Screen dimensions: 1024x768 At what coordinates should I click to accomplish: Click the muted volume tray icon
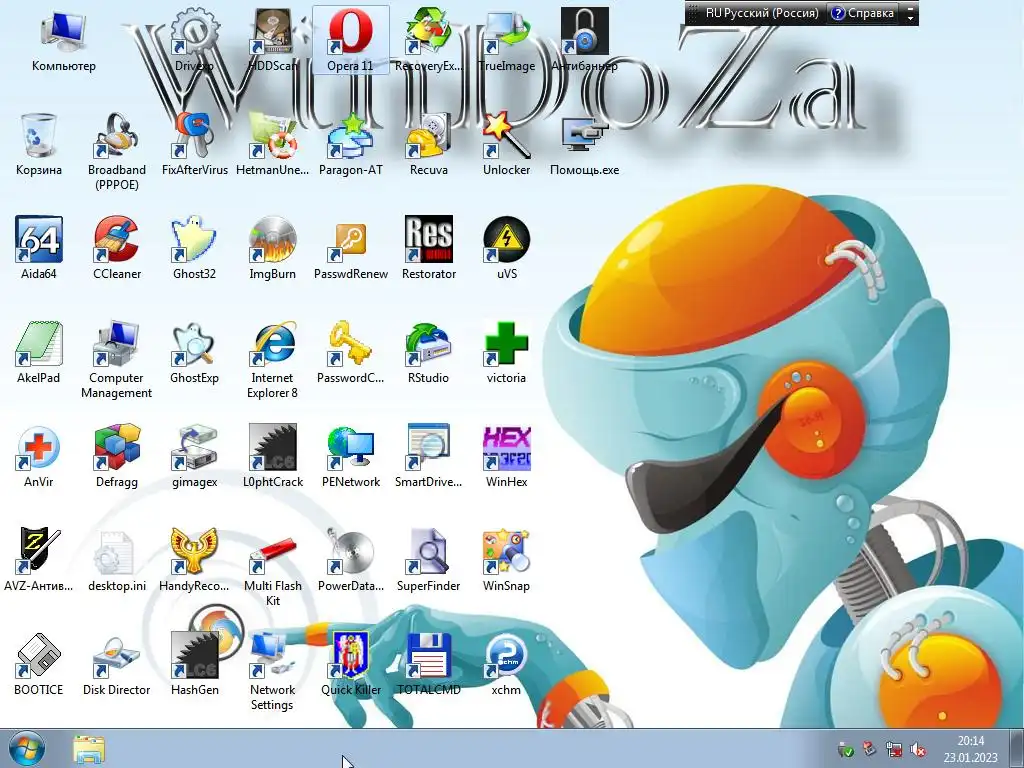pos(918,749)
